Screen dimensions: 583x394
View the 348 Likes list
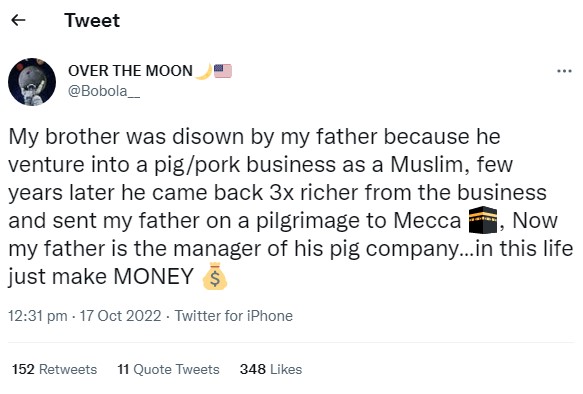271,369
